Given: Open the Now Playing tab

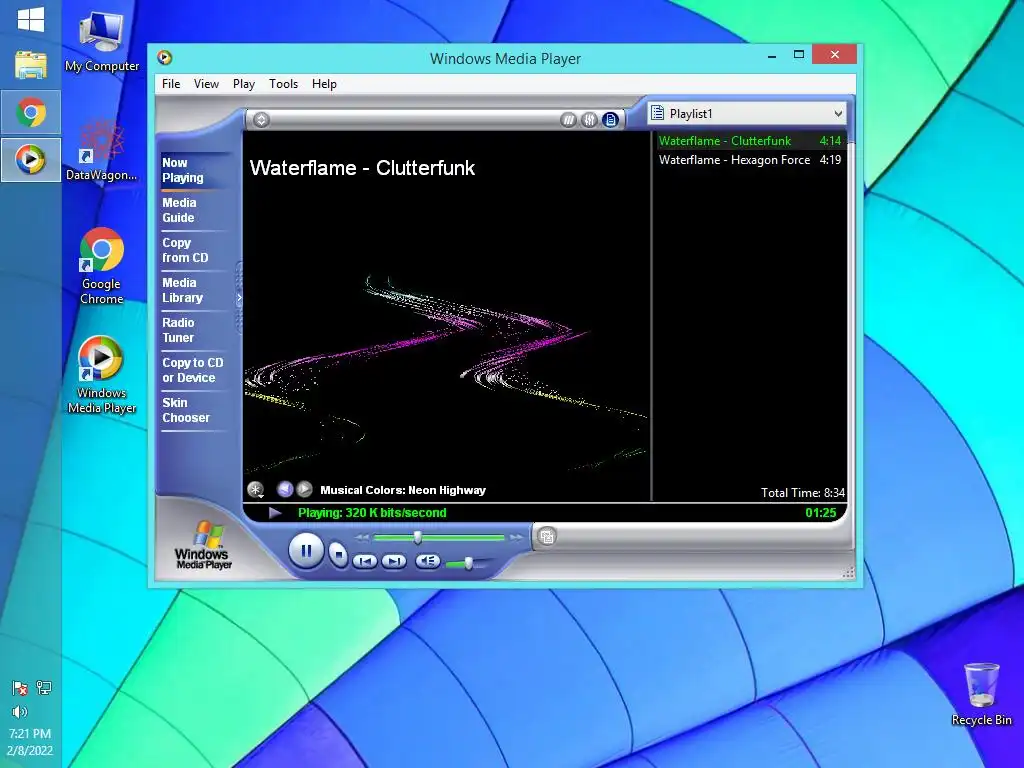Looking at the screenshot, I should [x=194, y=170].
